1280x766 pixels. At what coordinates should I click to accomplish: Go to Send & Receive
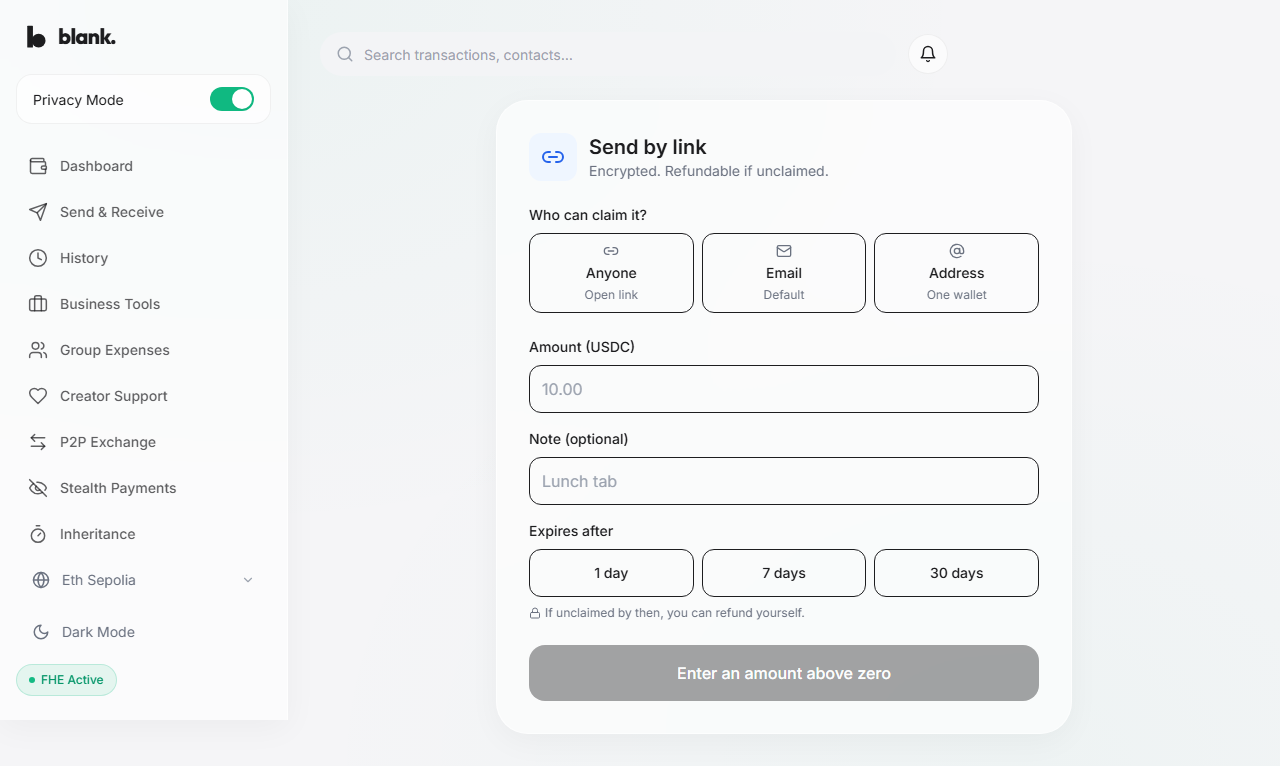click(143, 212)
